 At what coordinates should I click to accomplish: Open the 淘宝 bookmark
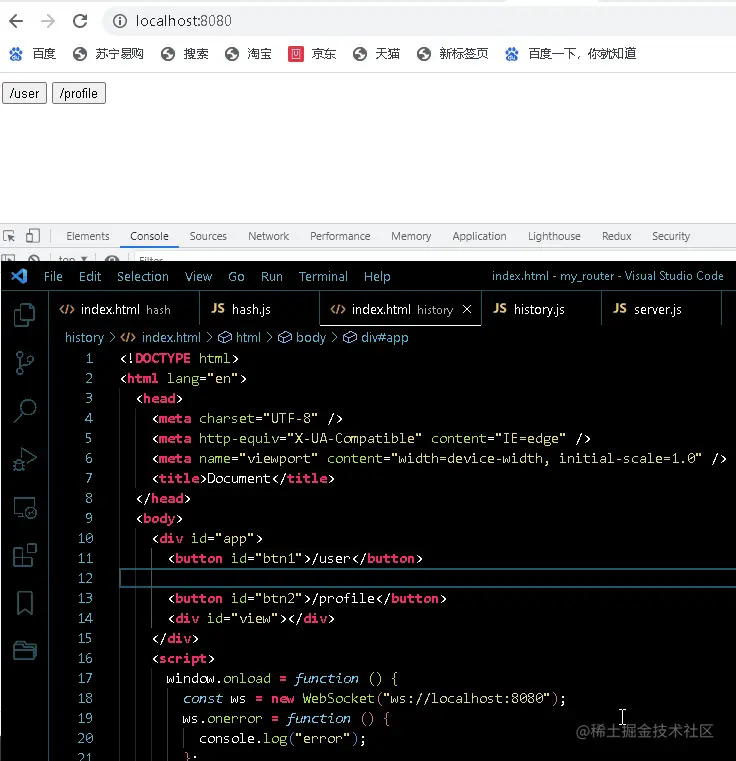click(x=248, y=53)
